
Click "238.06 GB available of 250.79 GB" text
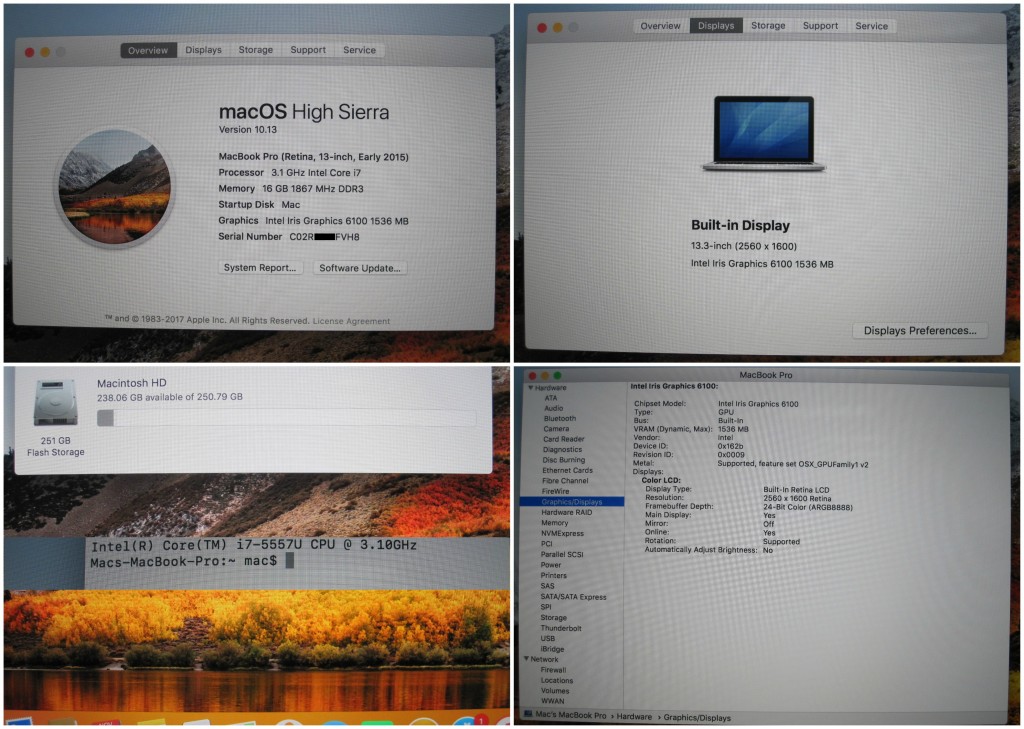(170, 397)
